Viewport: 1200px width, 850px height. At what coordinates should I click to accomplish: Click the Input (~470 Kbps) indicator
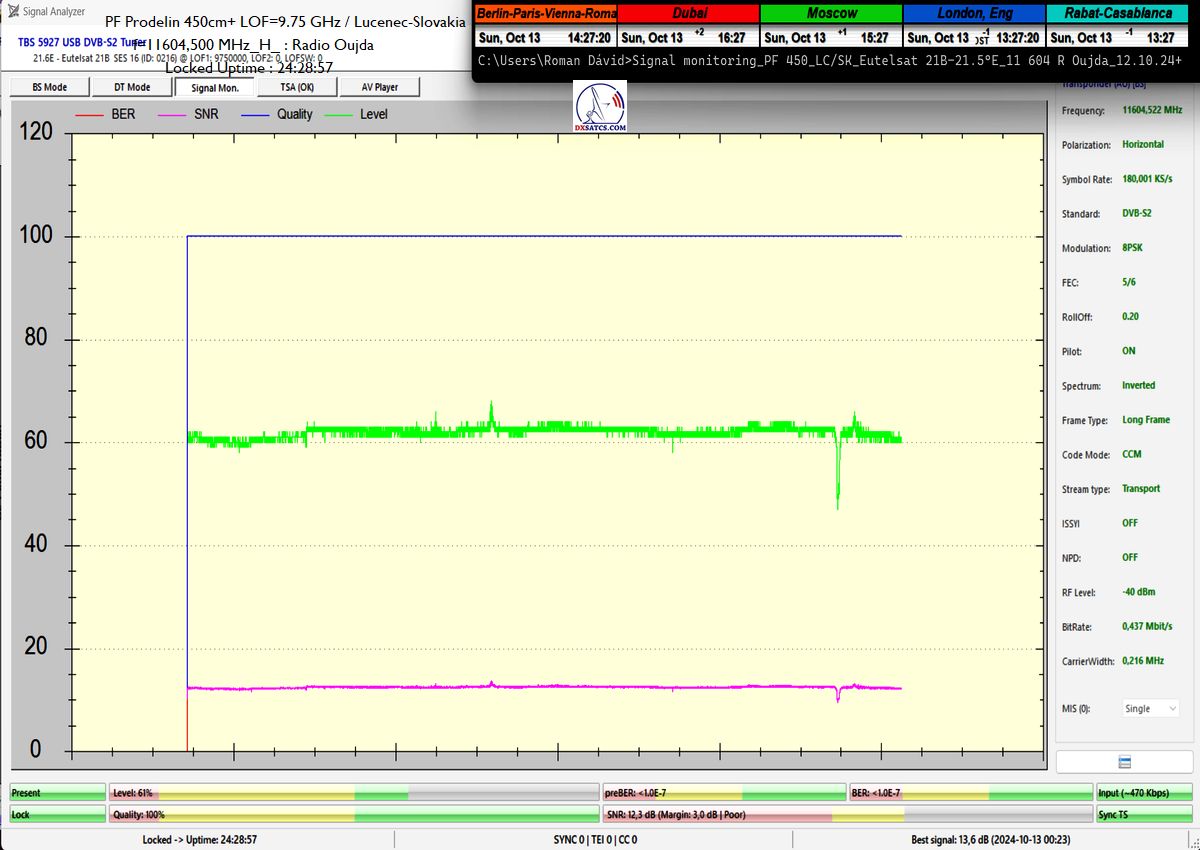pos(1145,793)
